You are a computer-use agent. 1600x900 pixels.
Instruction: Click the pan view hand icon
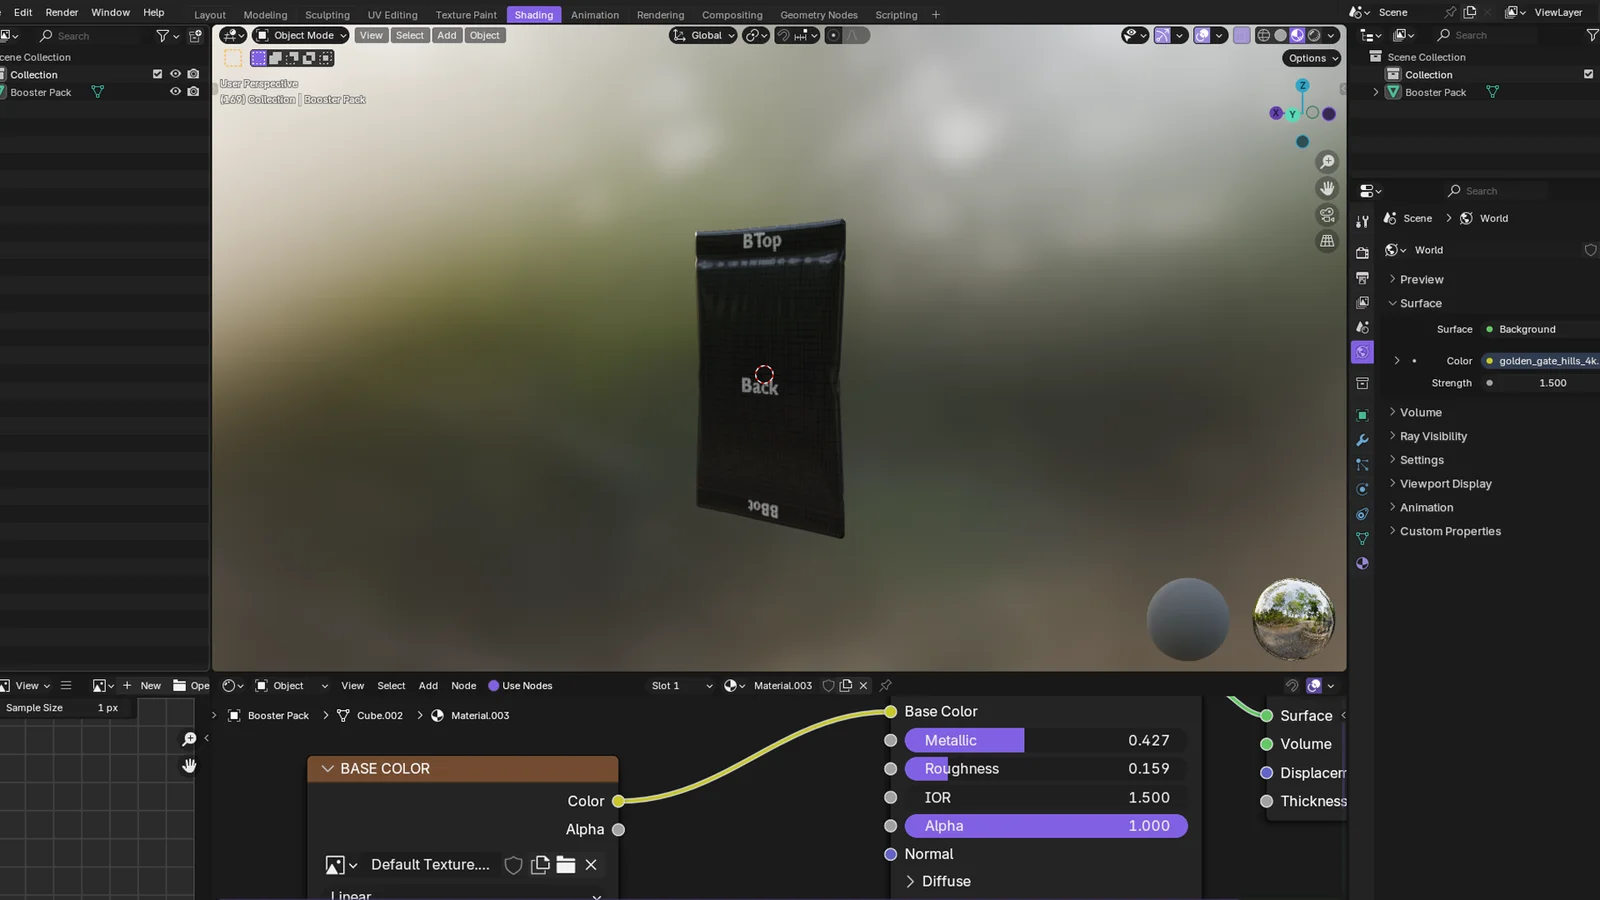point(1327,188)
